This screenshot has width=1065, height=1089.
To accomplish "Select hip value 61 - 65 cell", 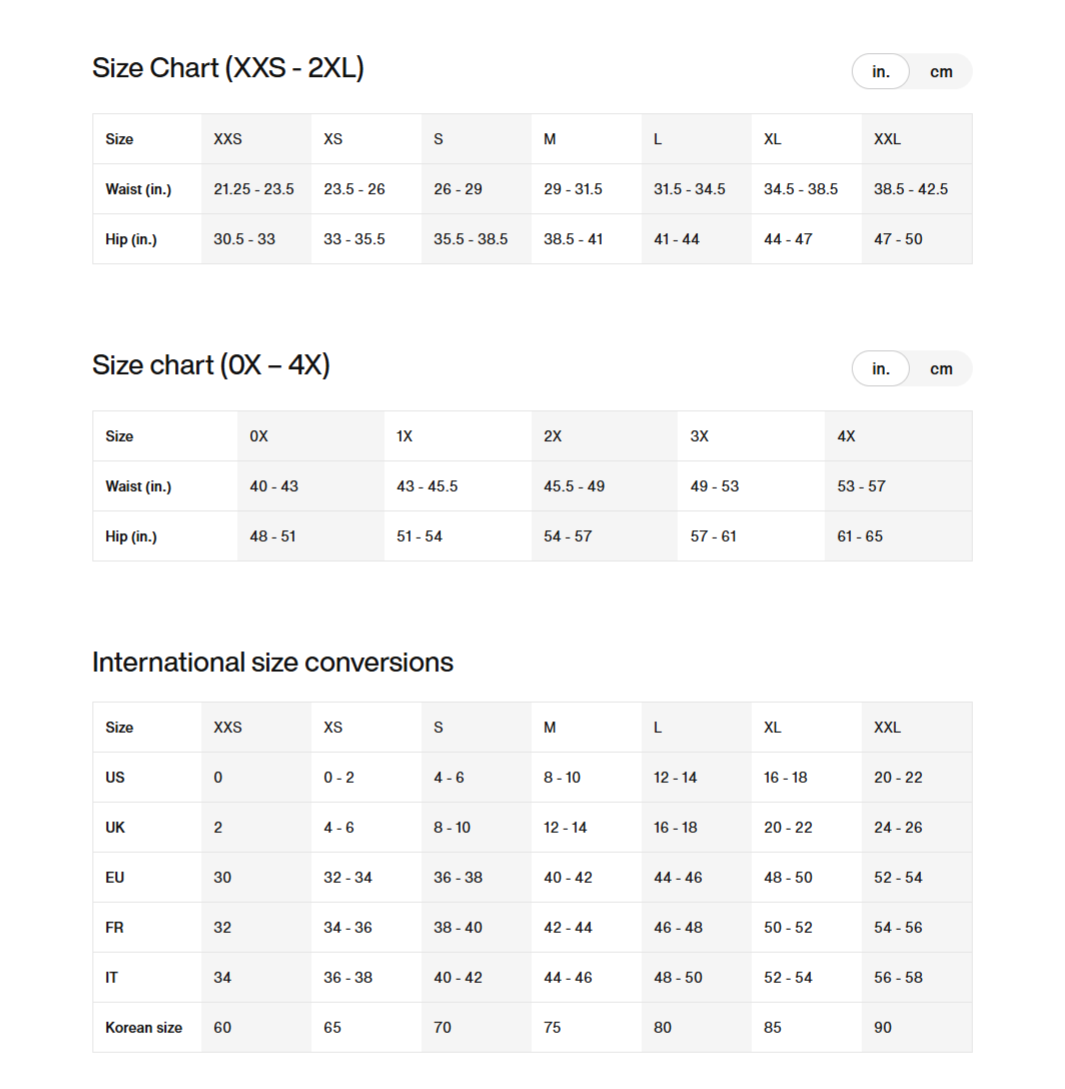I will tap(860, 536).
